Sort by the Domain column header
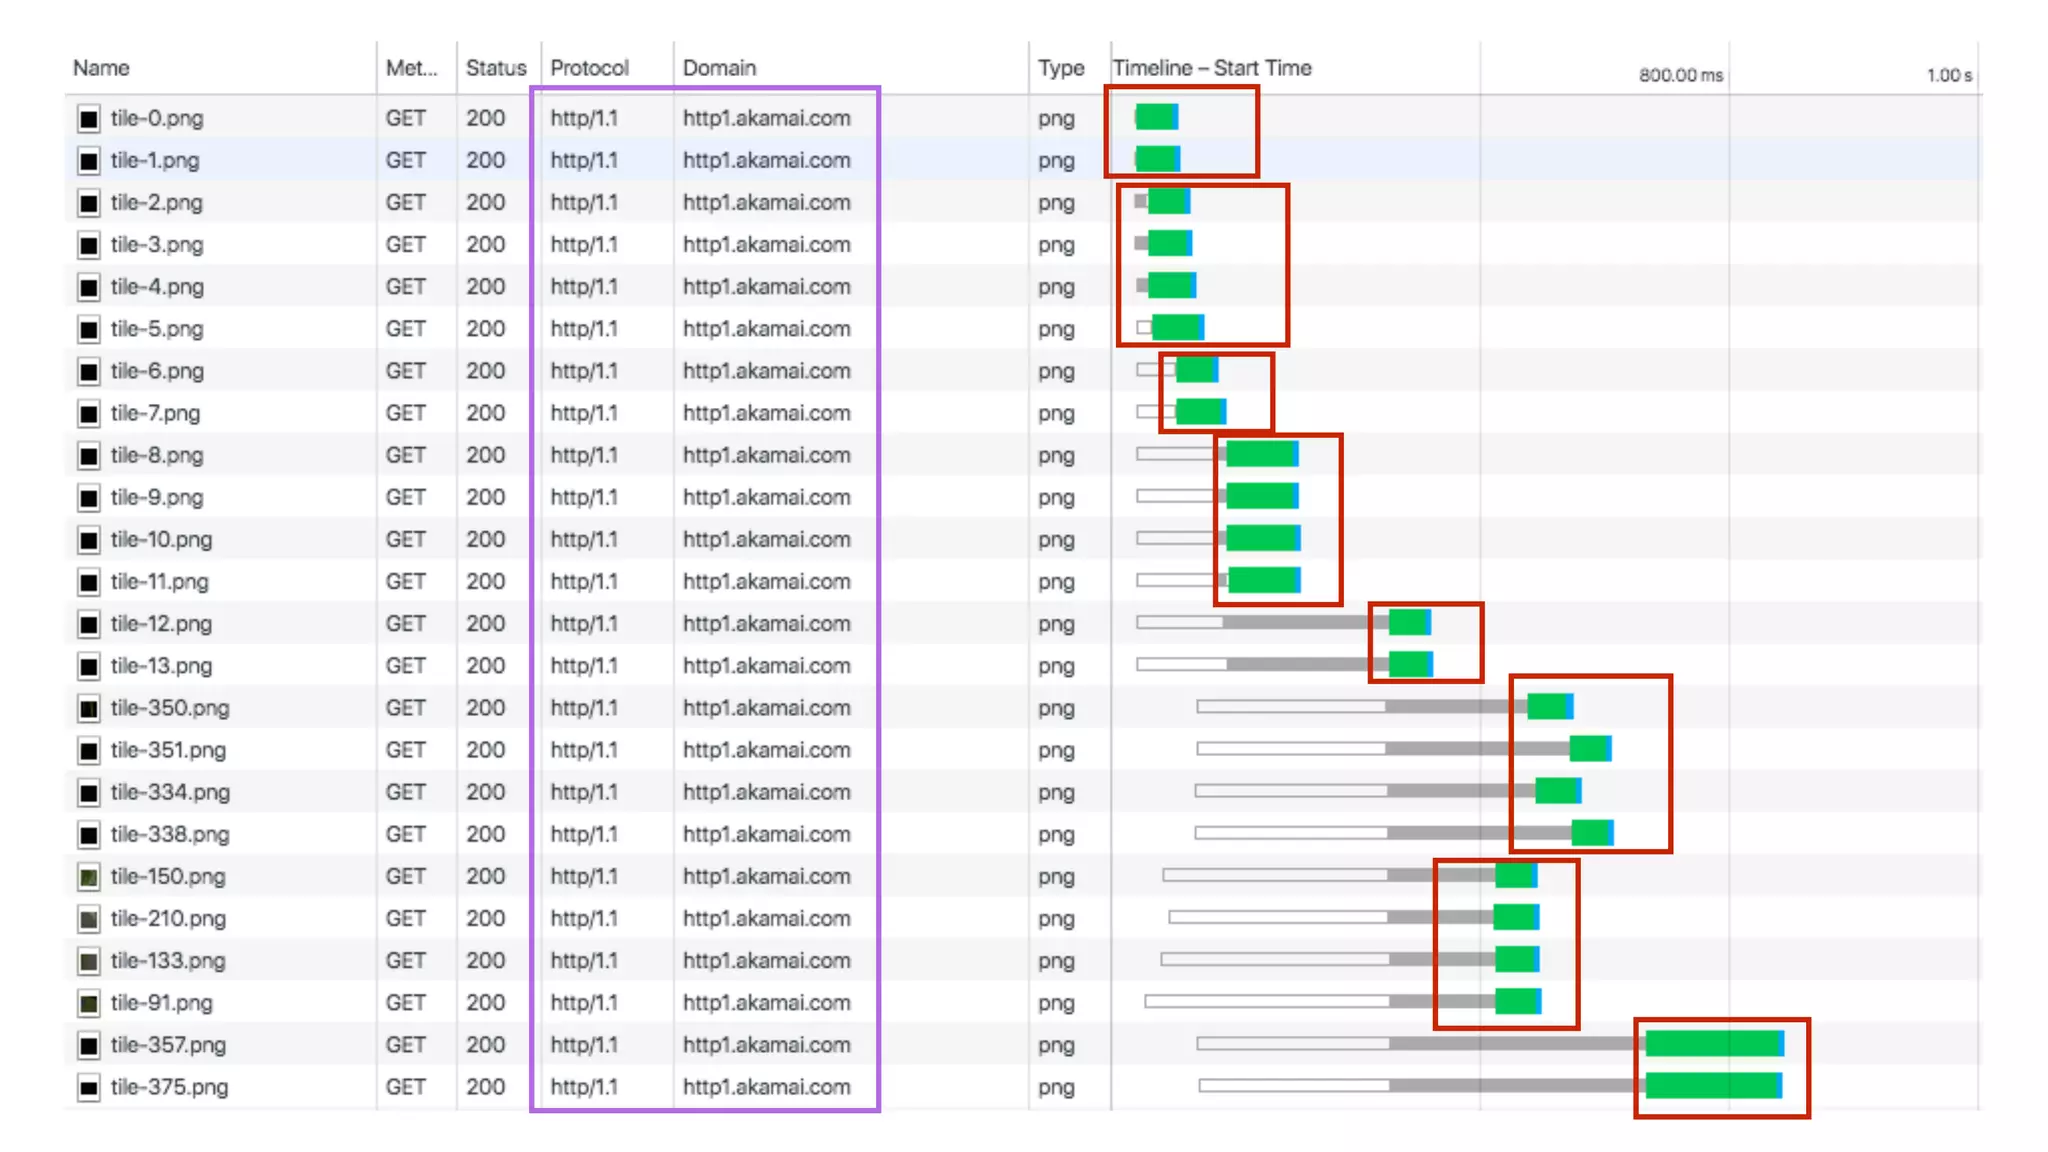Image resolution: width=2048 pixels, height=1152 pixels. 719,68
